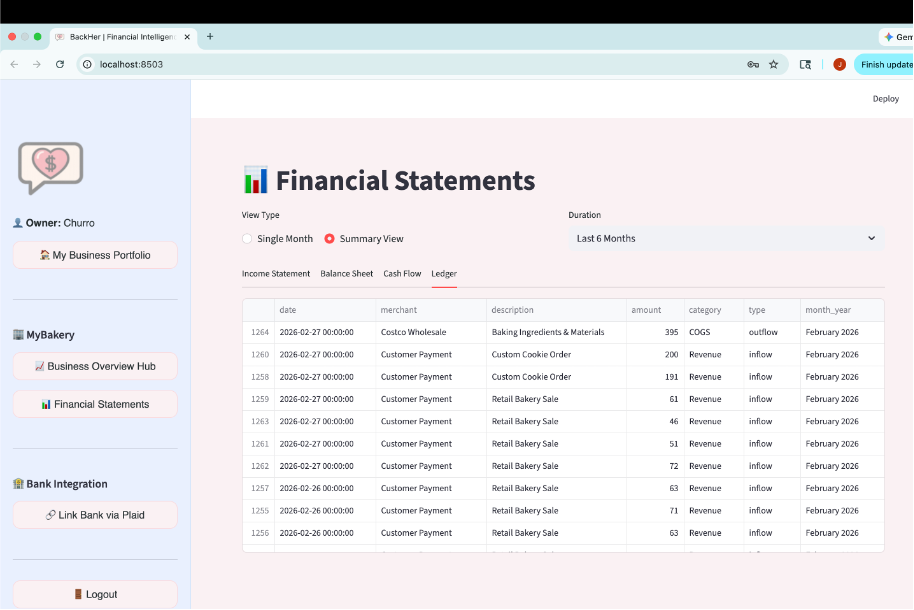Click the chevron arrow on the Duration selector
Screen dimensions: 914x610
click(871, 239)
